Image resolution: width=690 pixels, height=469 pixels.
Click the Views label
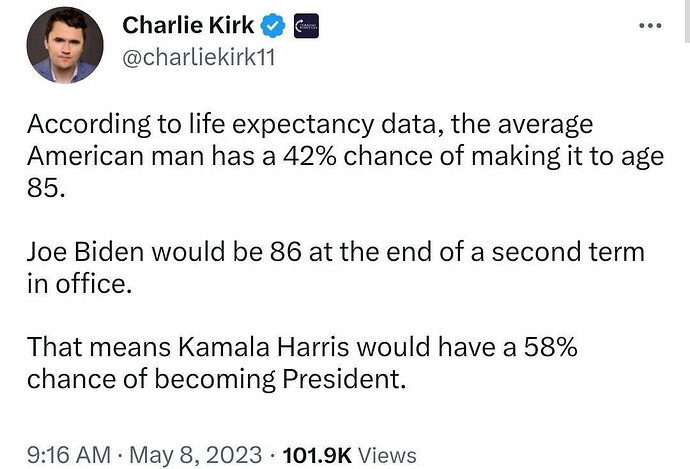(x=387, y=455)
